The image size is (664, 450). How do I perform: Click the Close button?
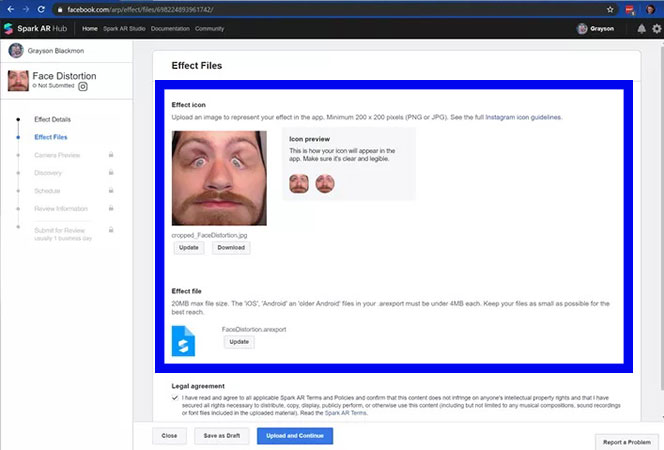point(169,436)
